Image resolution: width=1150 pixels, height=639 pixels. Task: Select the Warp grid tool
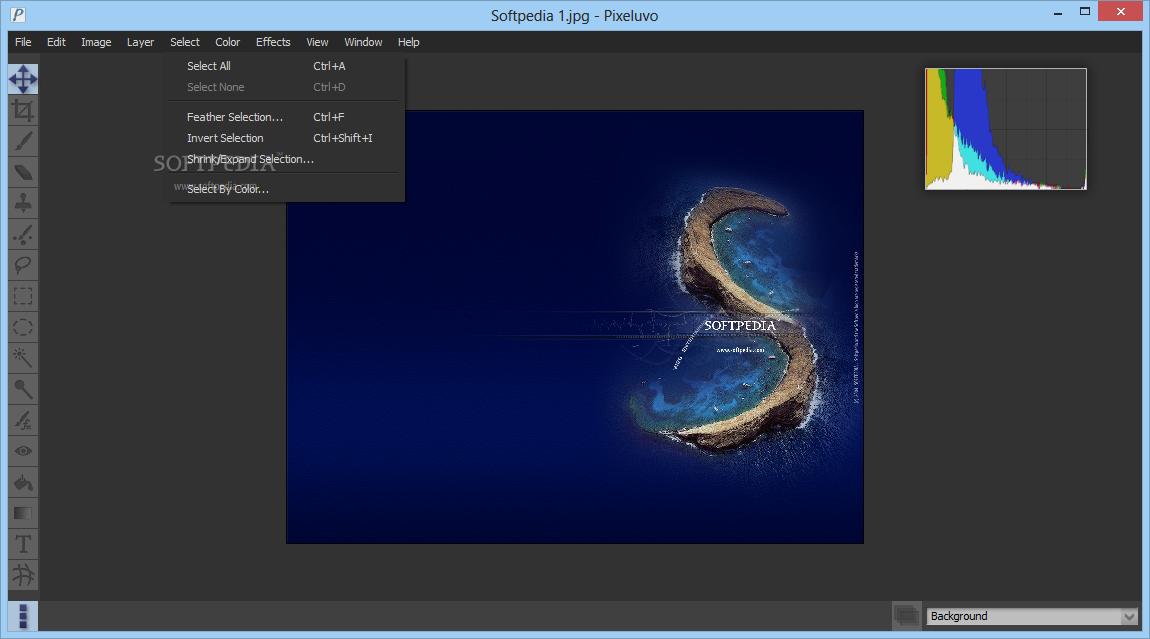point(23,575)
